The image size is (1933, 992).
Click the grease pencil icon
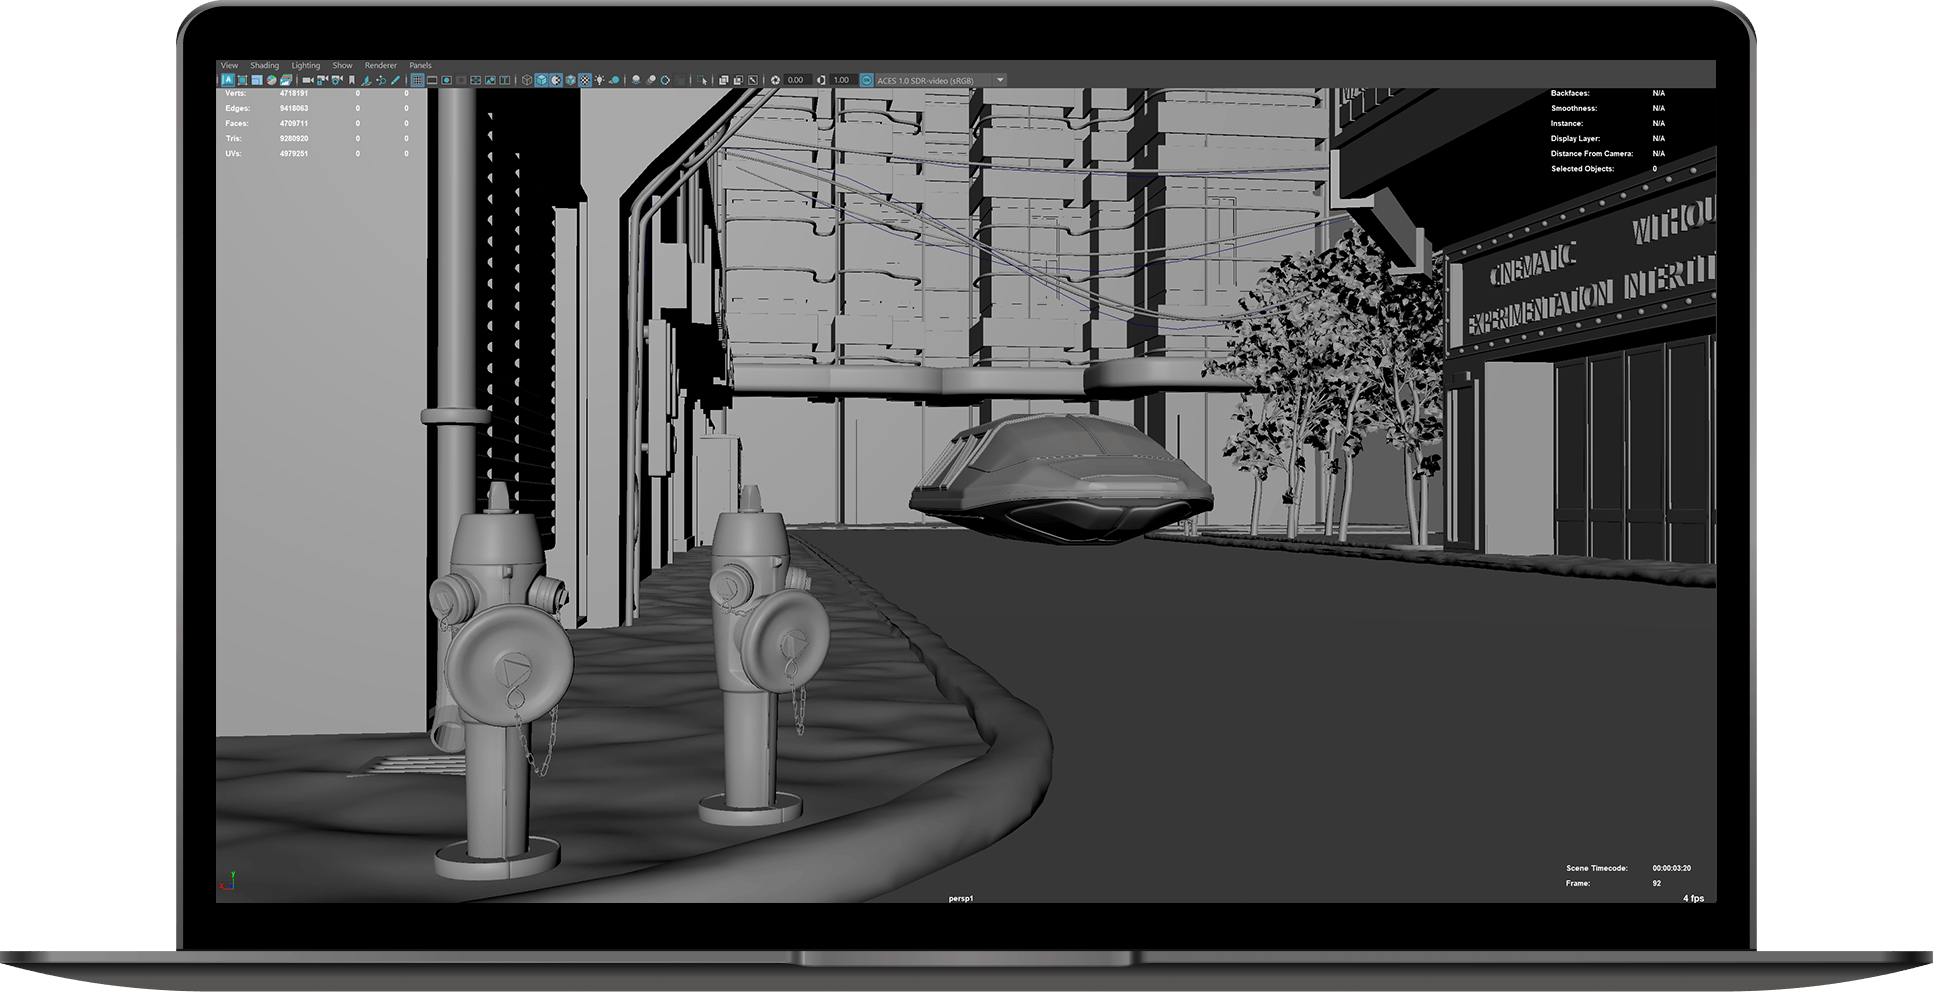(395, 80)
